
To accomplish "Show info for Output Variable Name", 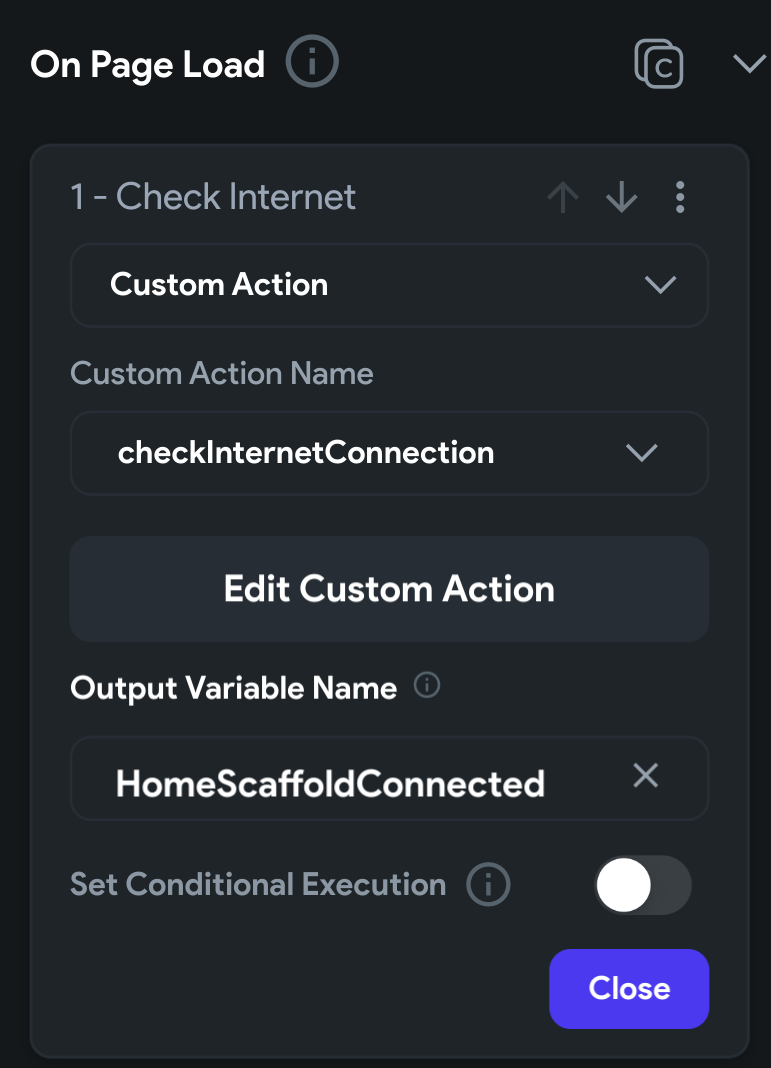I will (427, 686).
